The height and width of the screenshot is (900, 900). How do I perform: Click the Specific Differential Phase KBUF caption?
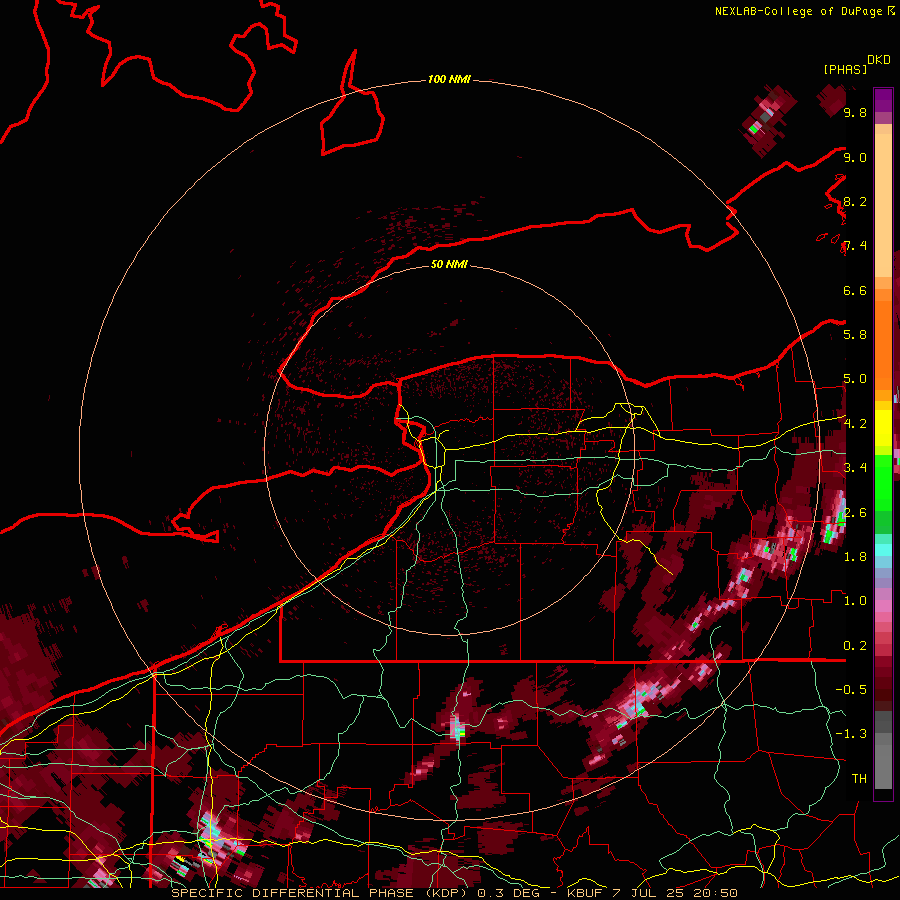click(x=454, y=893)
